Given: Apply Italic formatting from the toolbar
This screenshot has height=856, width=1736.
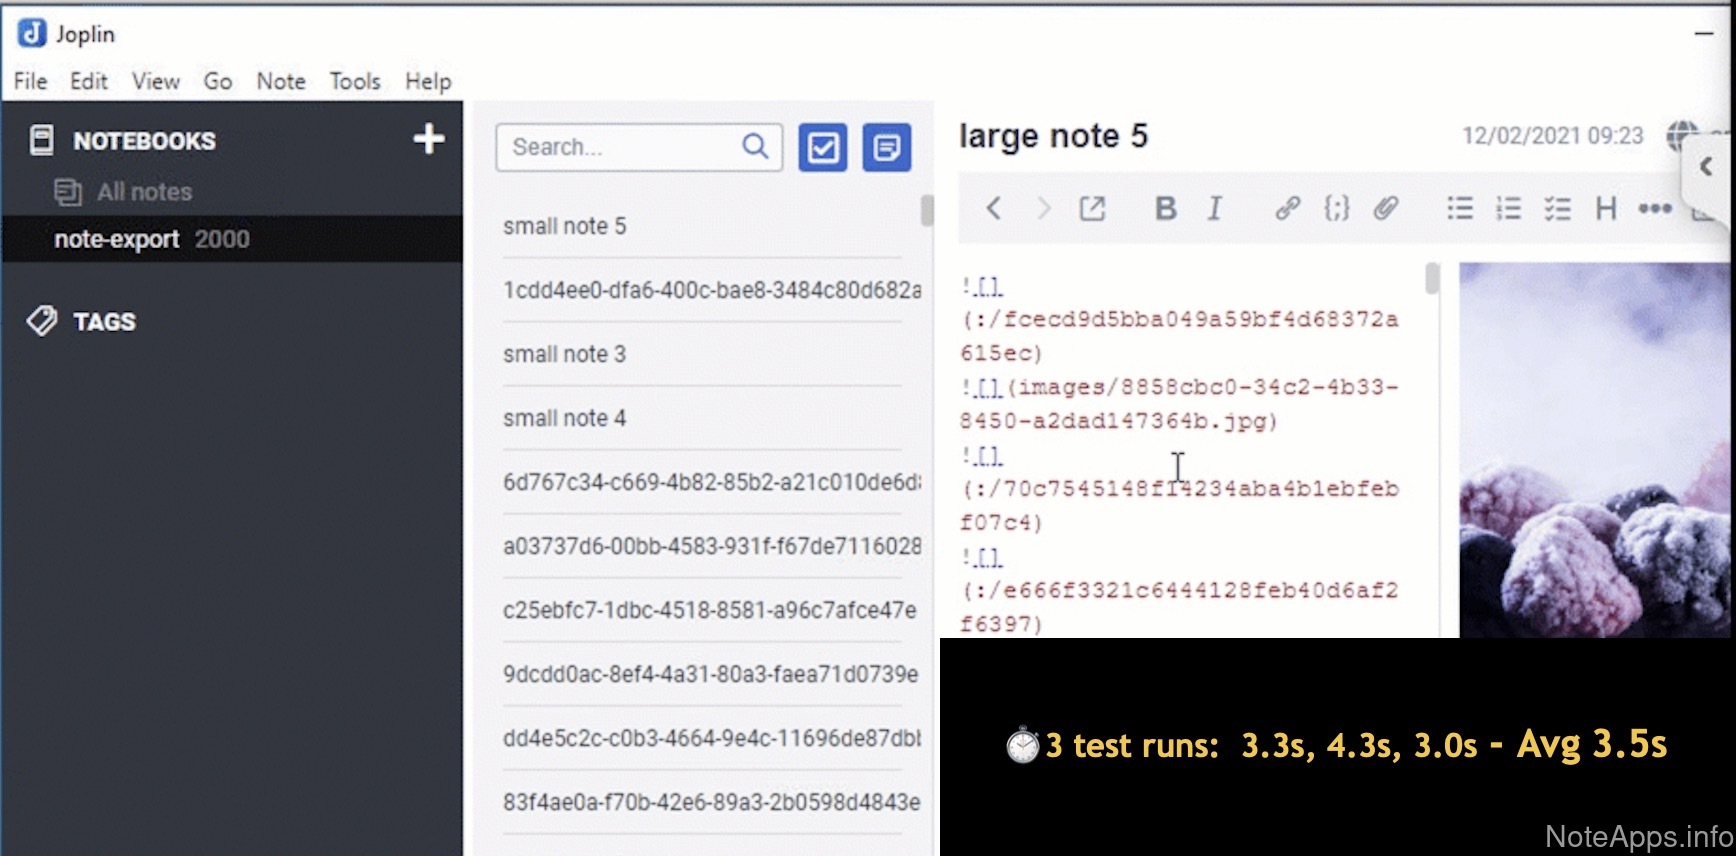Looking at the screenshot, I should click(1214, 208).
